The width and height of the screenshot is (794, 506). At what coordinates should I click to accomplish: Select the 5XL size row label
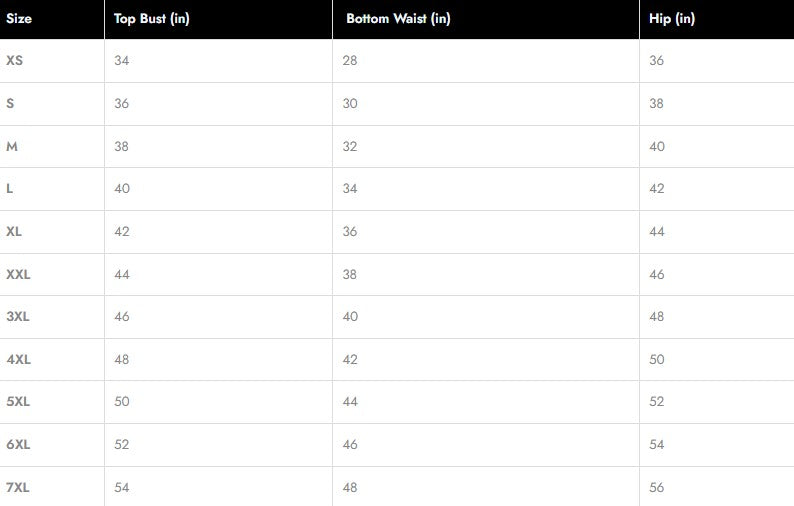(18, 401)
